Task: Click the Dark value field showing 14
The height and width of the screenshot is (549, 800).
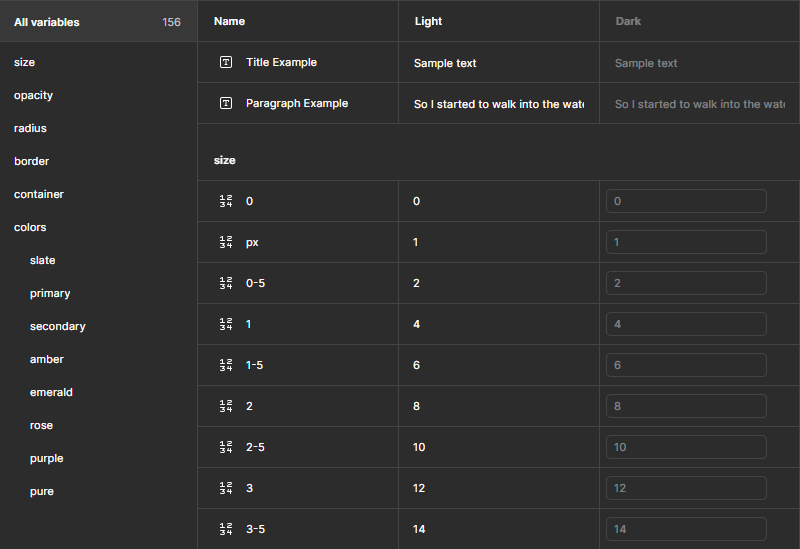Action: [x=686, y=529]
